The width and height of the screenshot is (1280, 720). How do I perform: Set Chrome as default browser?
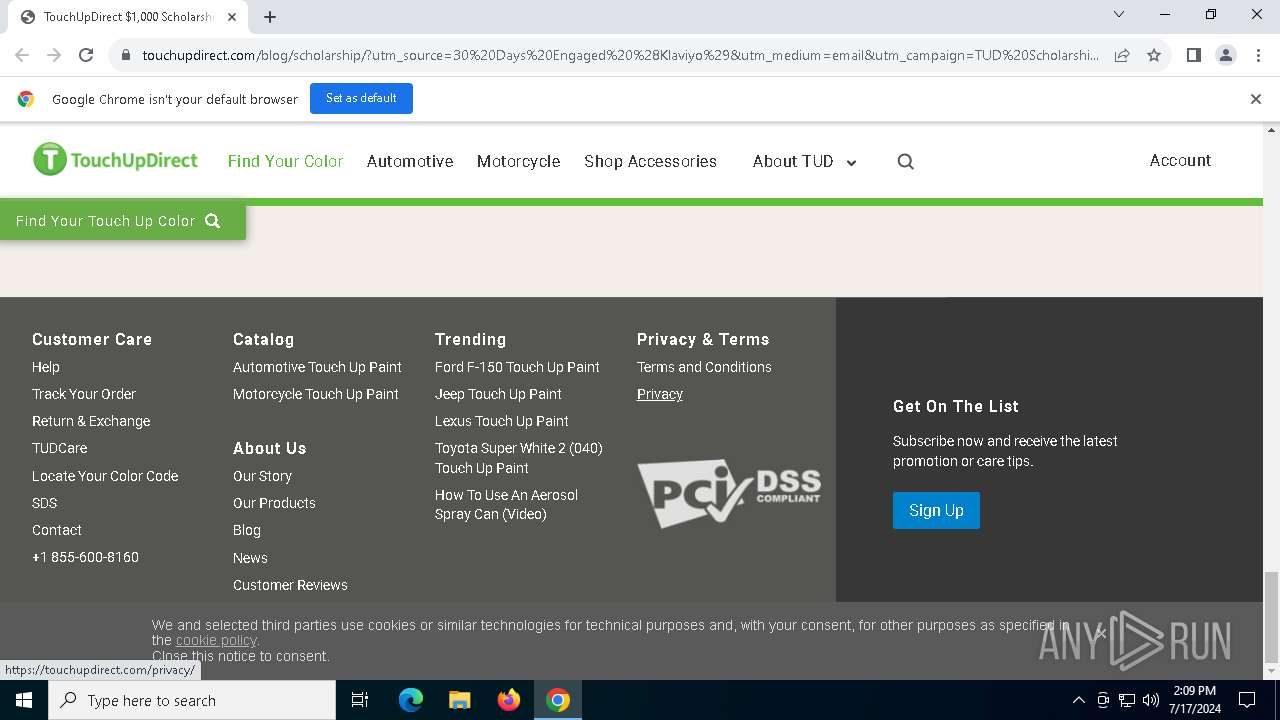click(361, 98)
